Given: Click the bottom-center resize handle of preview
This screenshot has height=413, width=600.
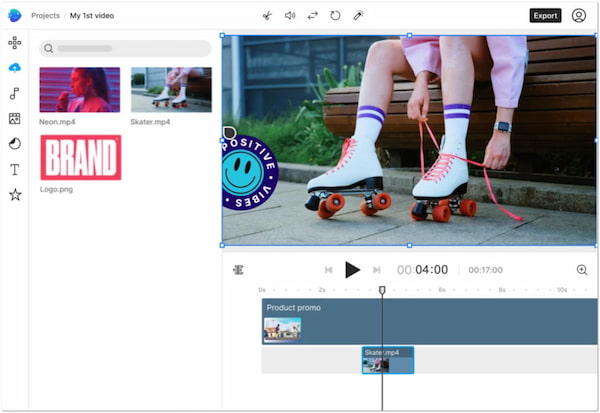Looking at the screenshot, I should point(409,245).
